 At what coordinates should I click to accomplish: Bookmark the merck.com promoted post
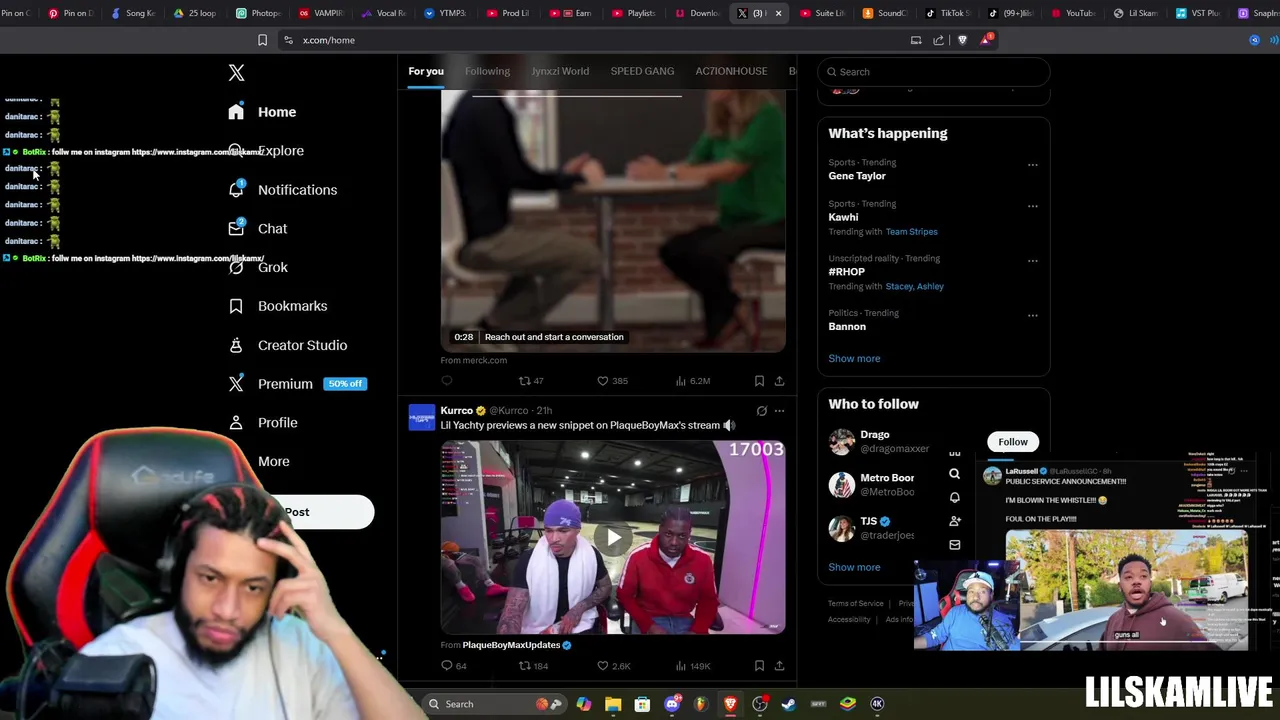pyautogui.click(x=759, y=381)
